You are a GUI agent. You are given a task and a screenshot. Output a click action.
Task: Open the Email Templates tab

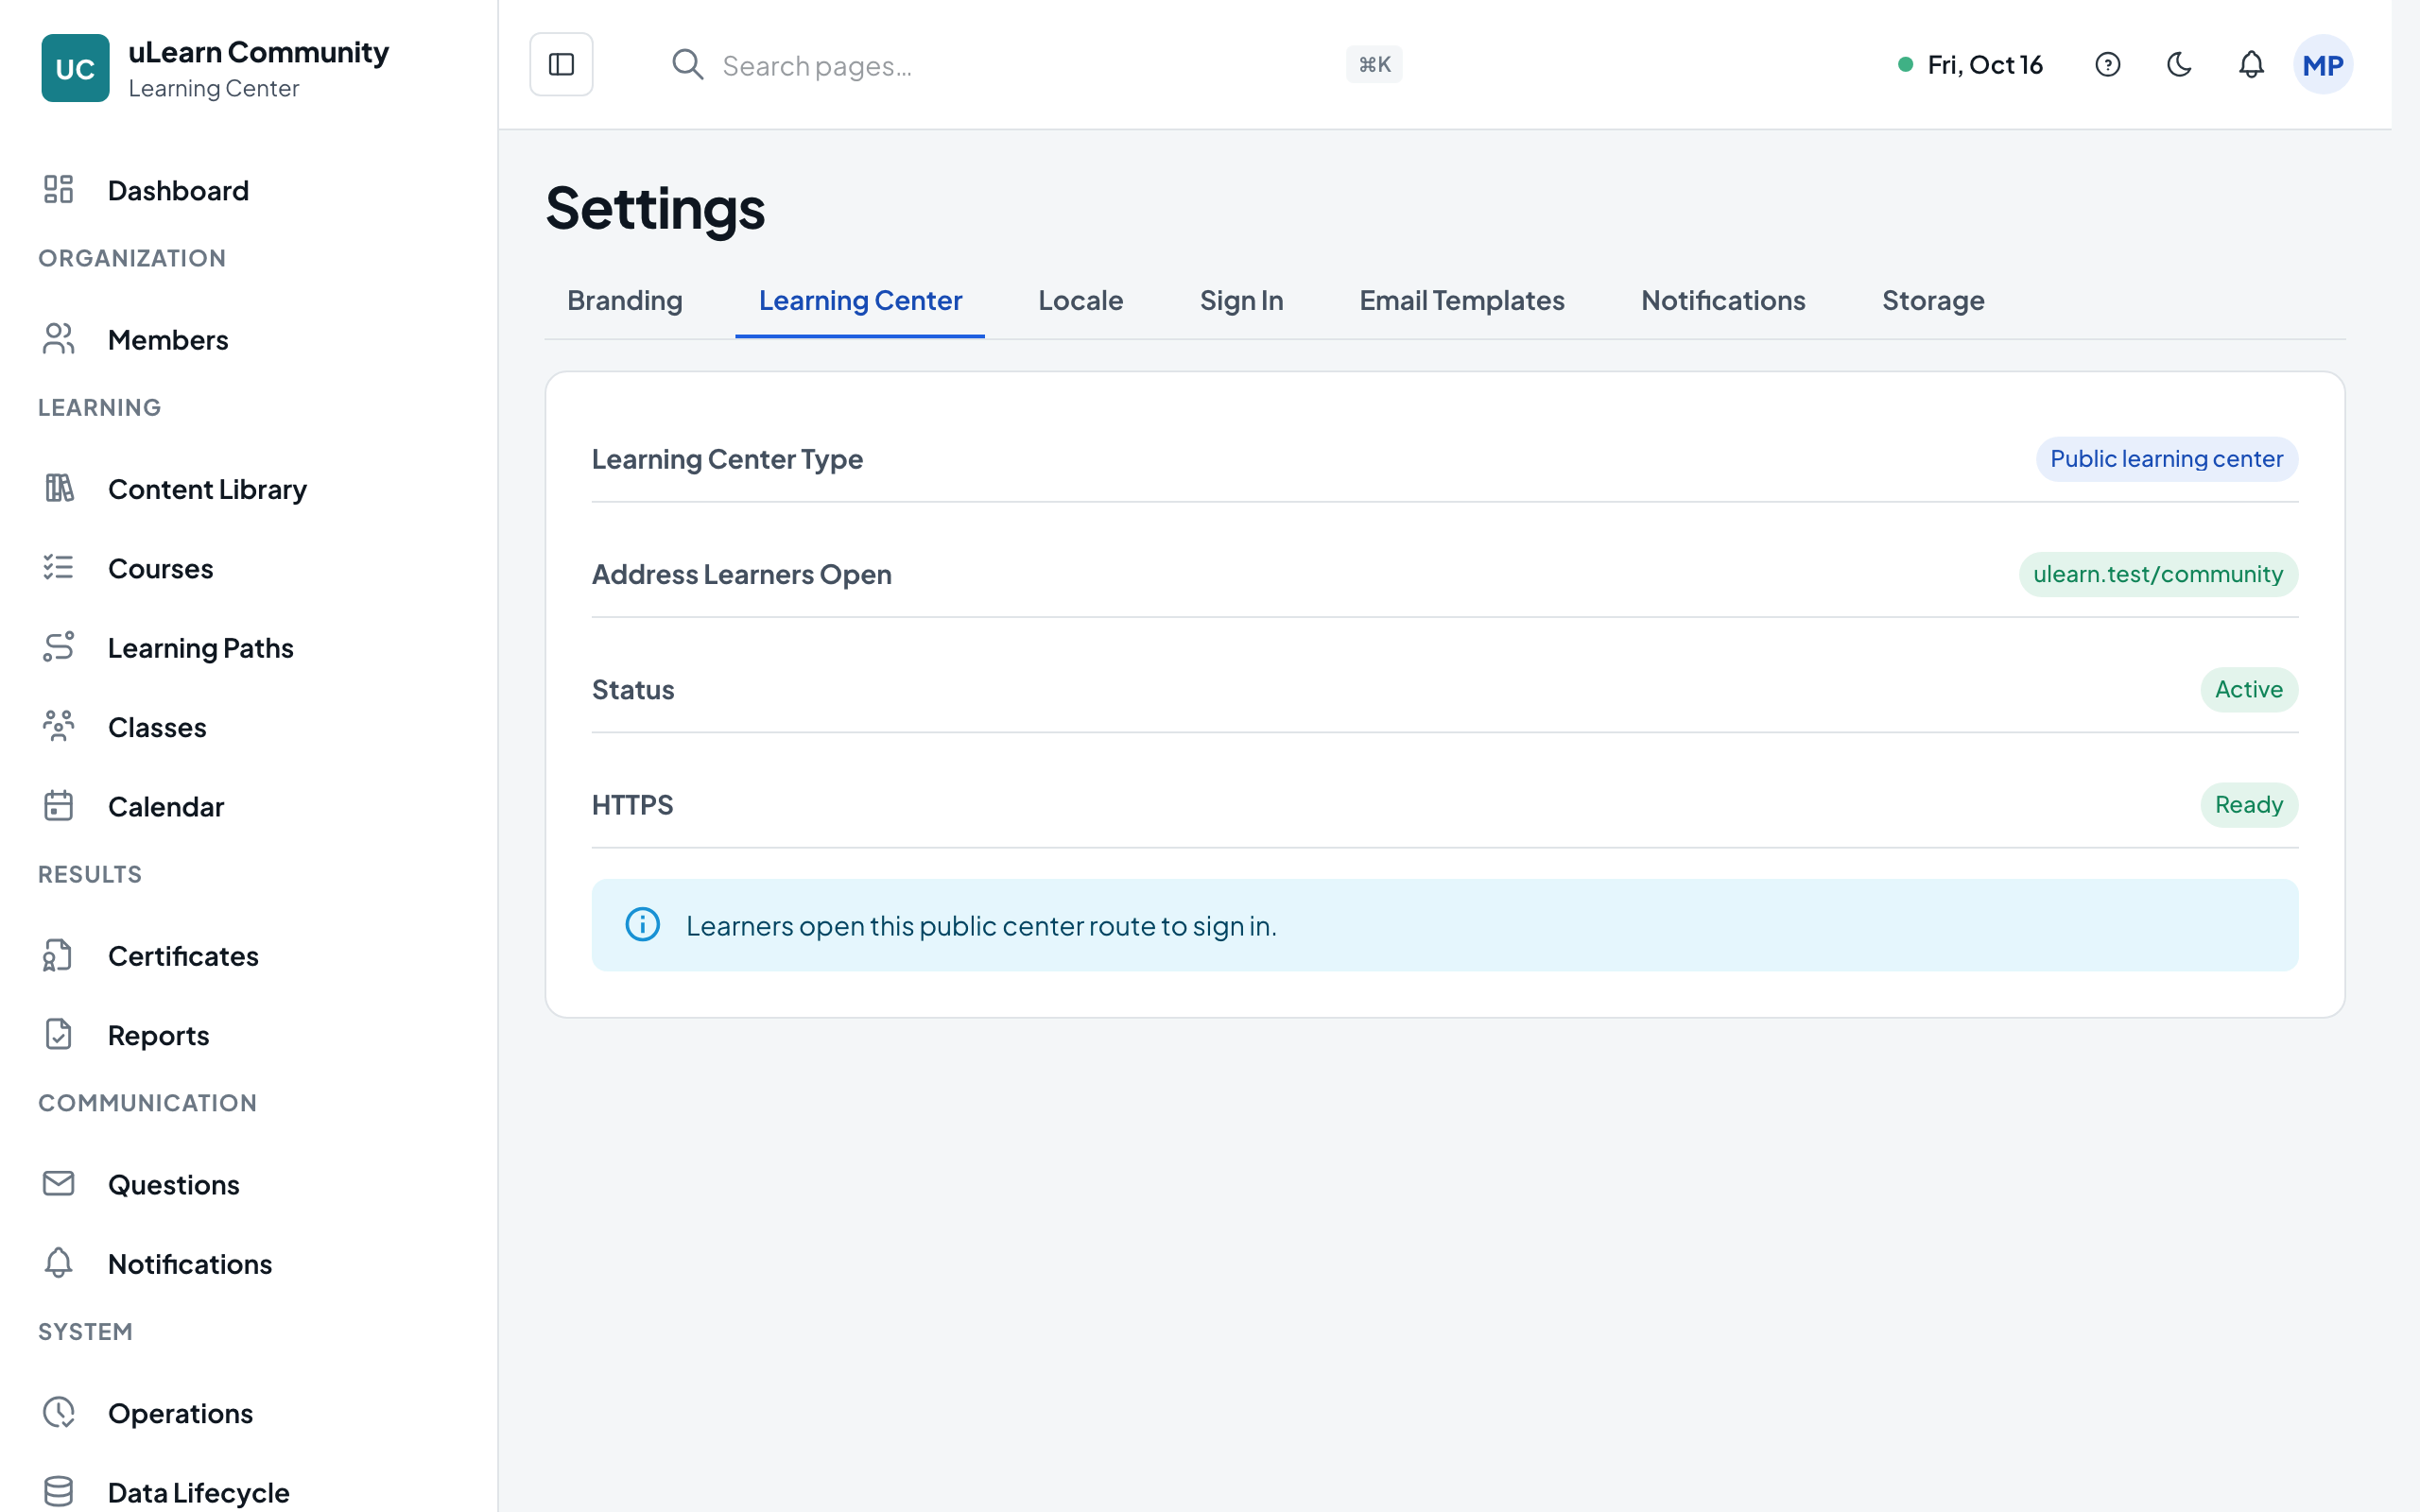pos(1462,301)
